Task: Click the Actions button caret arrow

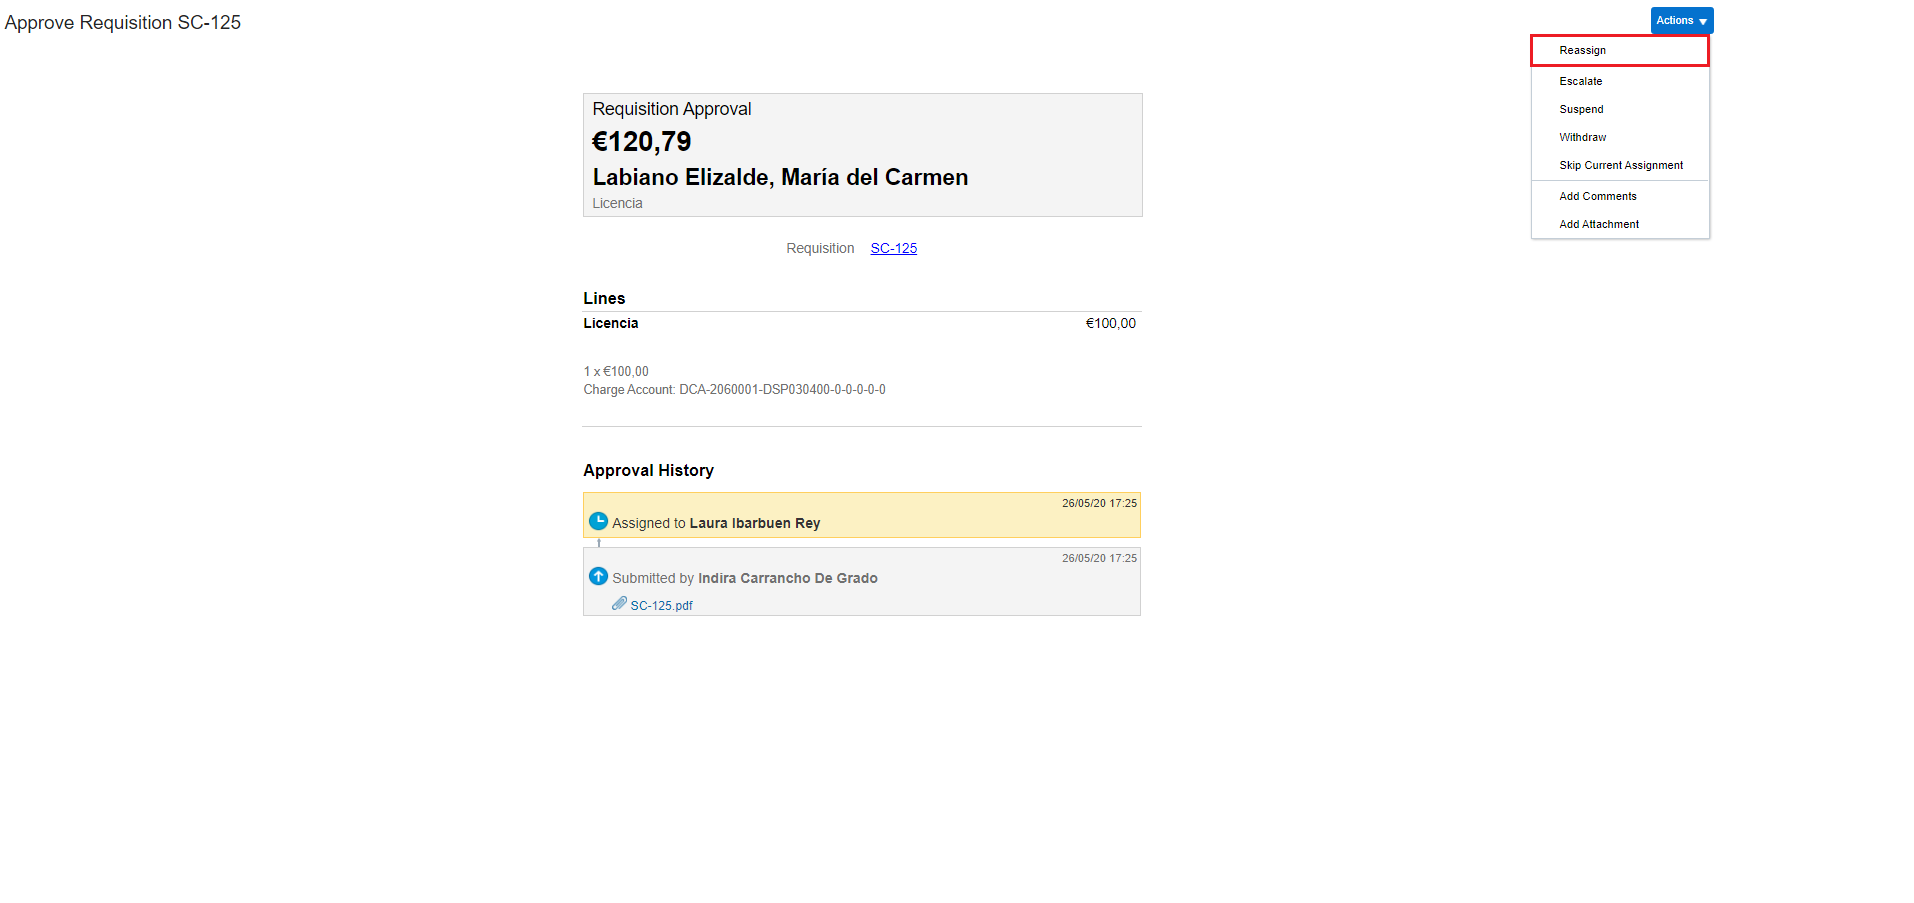Action: click(1703, 20)
